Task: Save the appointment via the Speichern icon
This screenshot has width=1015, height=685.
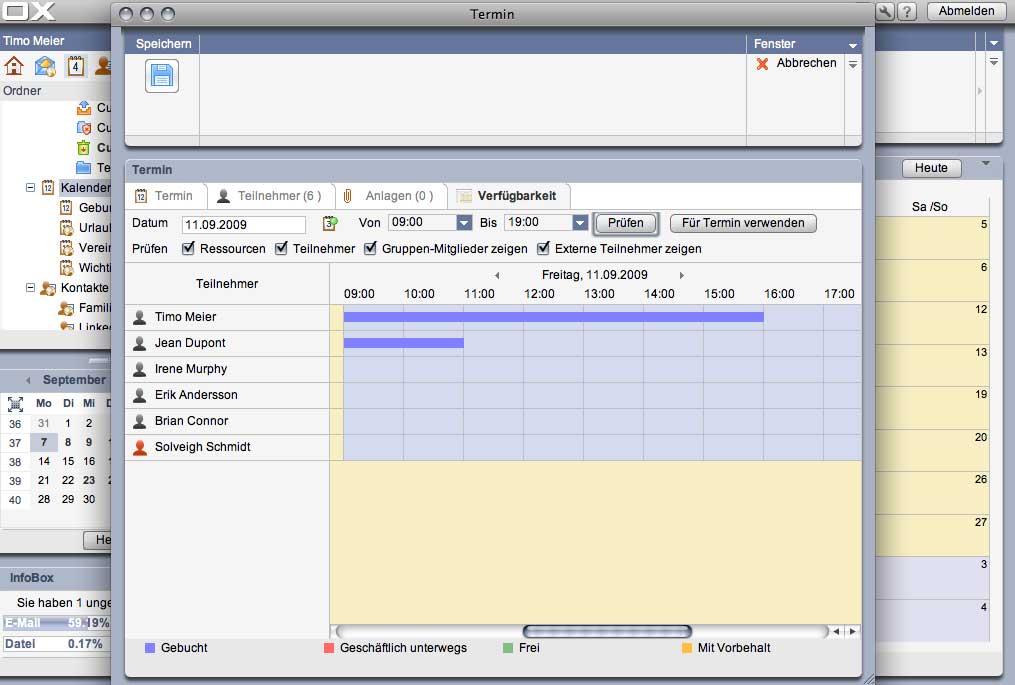Action: tap(160, 75)
